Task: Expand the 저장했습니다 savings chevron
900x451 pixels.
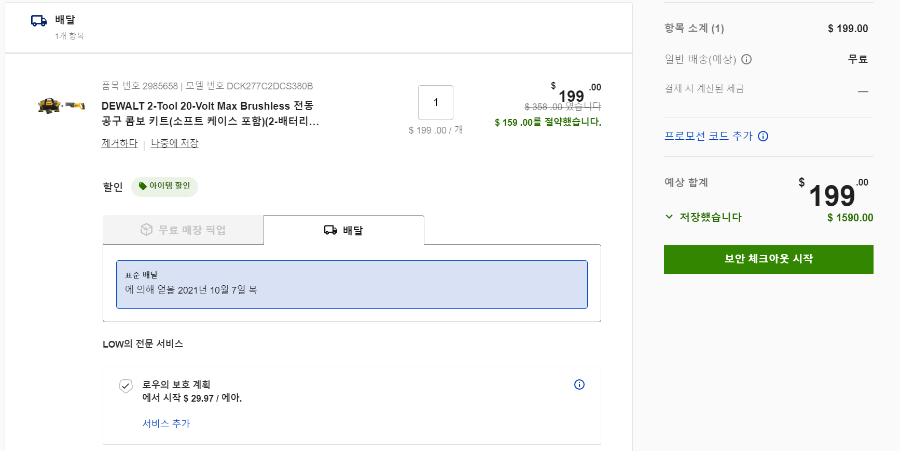Action: point(669,217)
